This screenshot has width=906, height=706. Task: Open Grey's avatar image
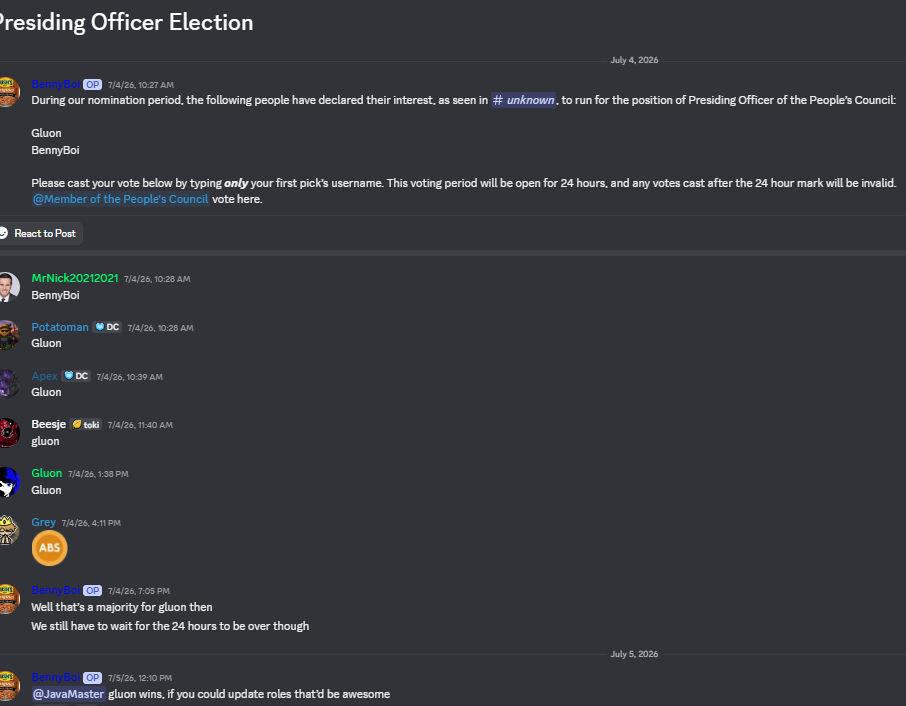click(x=9, y=530)
